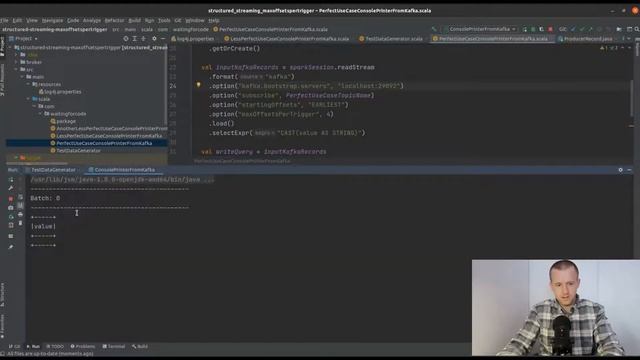Open the View menu
This screenshot has height=360, width=640.
pyautogui.click(x=32, y=20)
